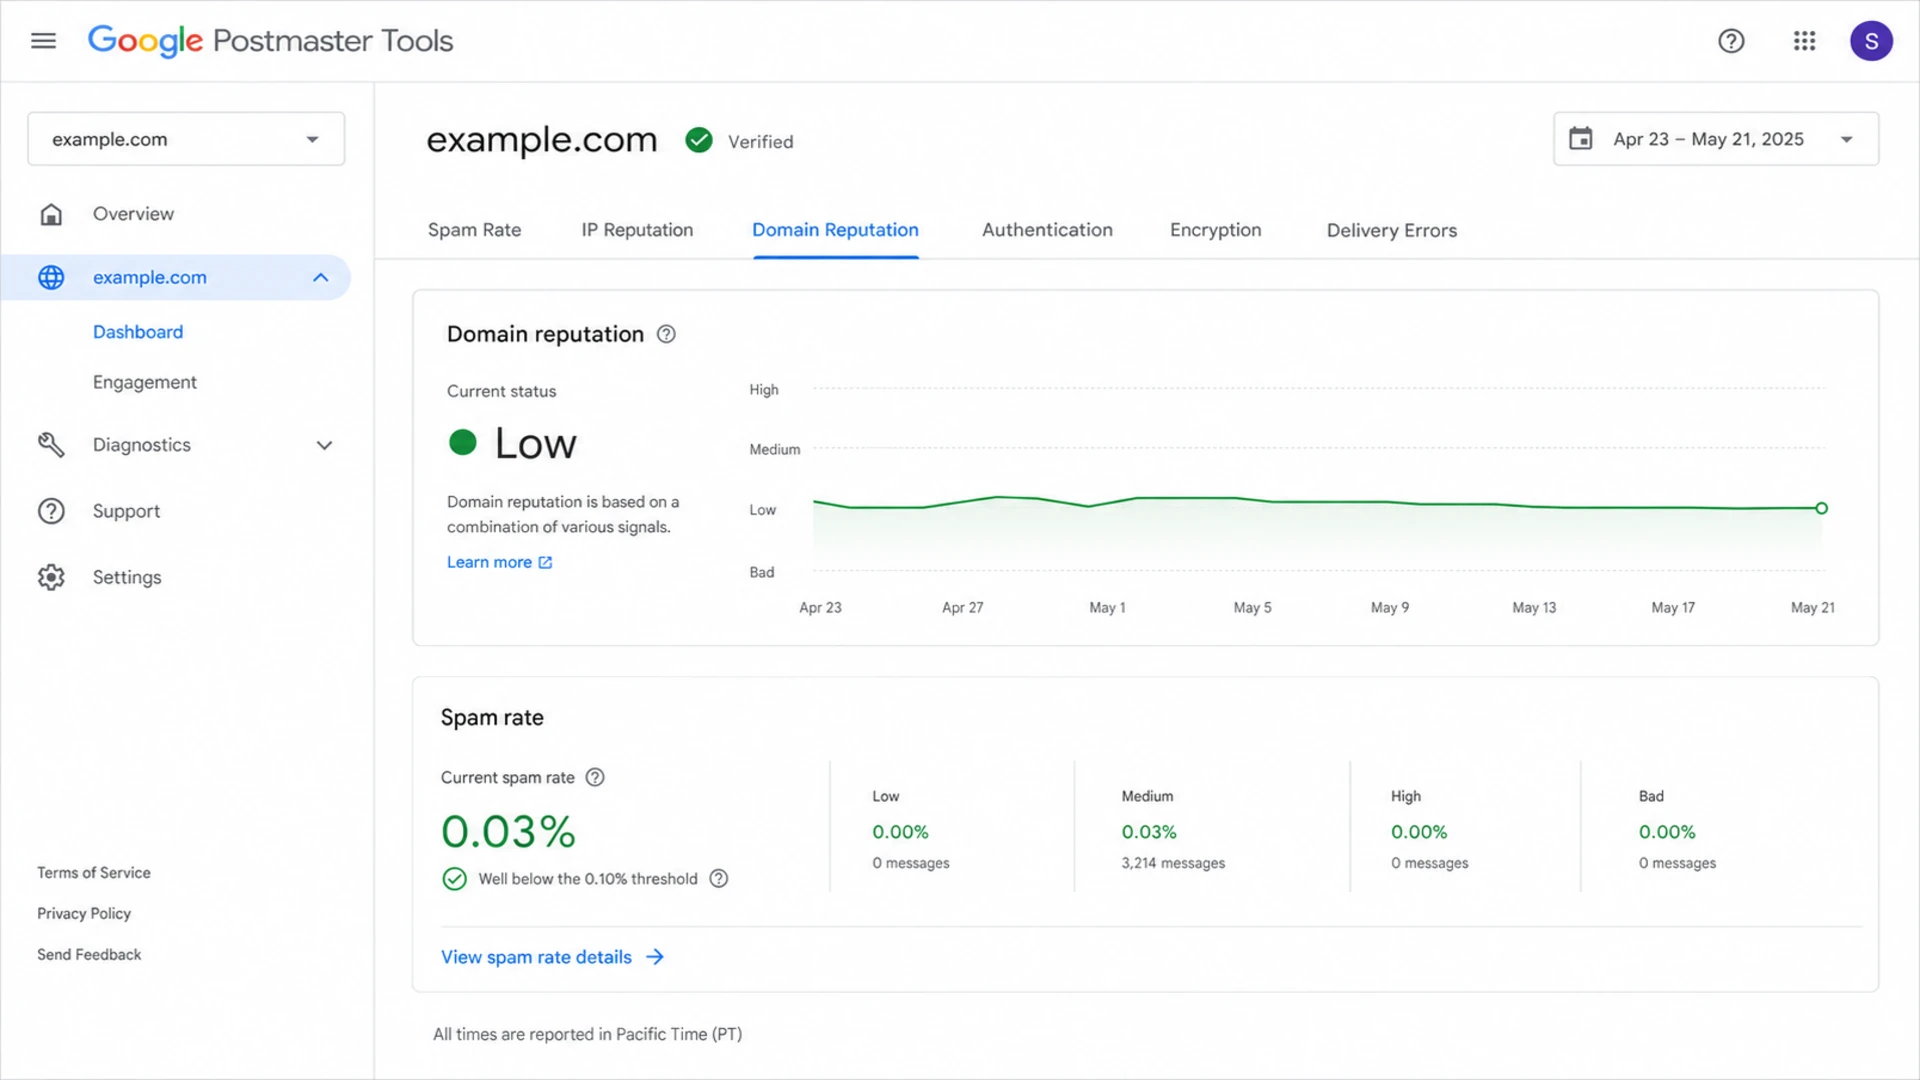Click the Send Feedback link
Viewport: 1920px width, 1080px height.
(x=89, y=955)
